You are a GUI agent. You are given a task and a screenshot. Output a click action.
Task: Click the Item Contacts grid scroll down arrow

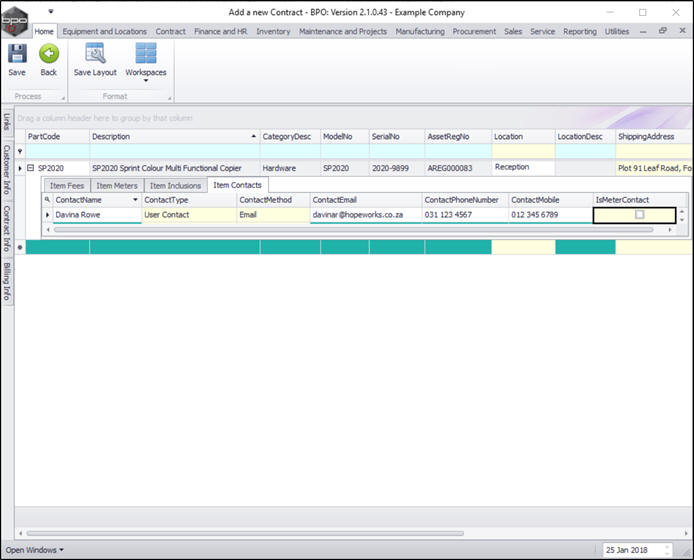[682, 219]
